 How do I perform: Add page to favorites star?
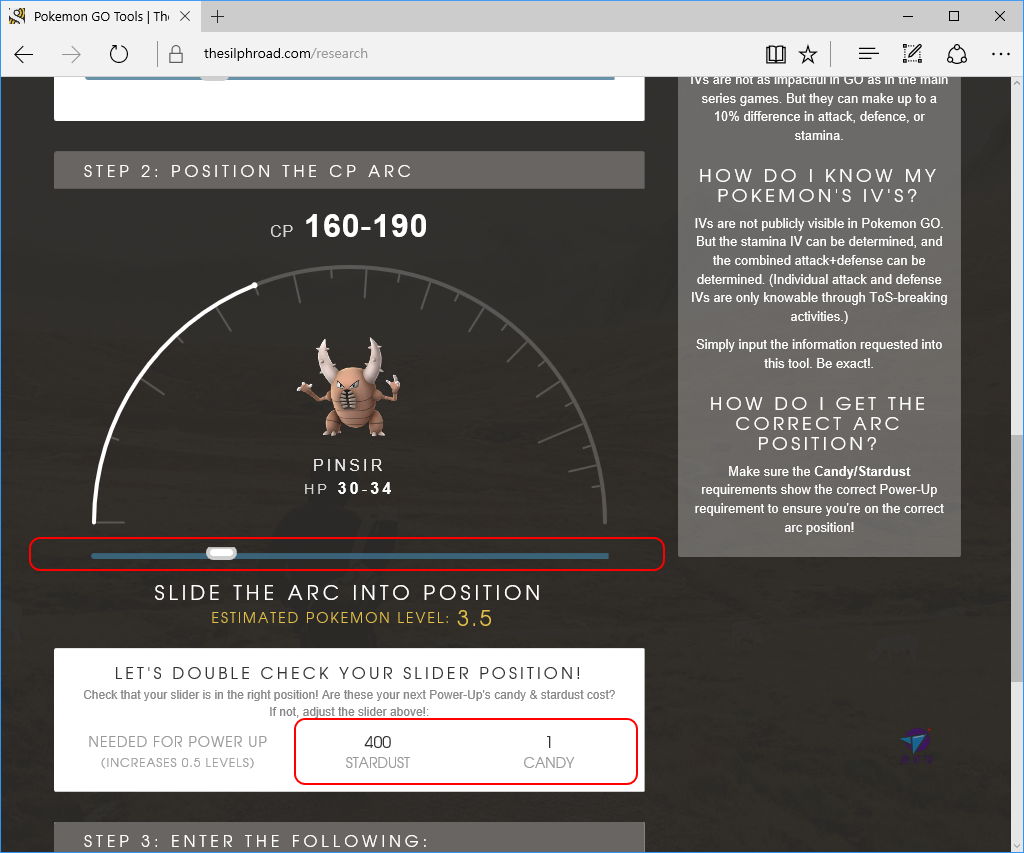pyautogui.click(x=808, y=54)
